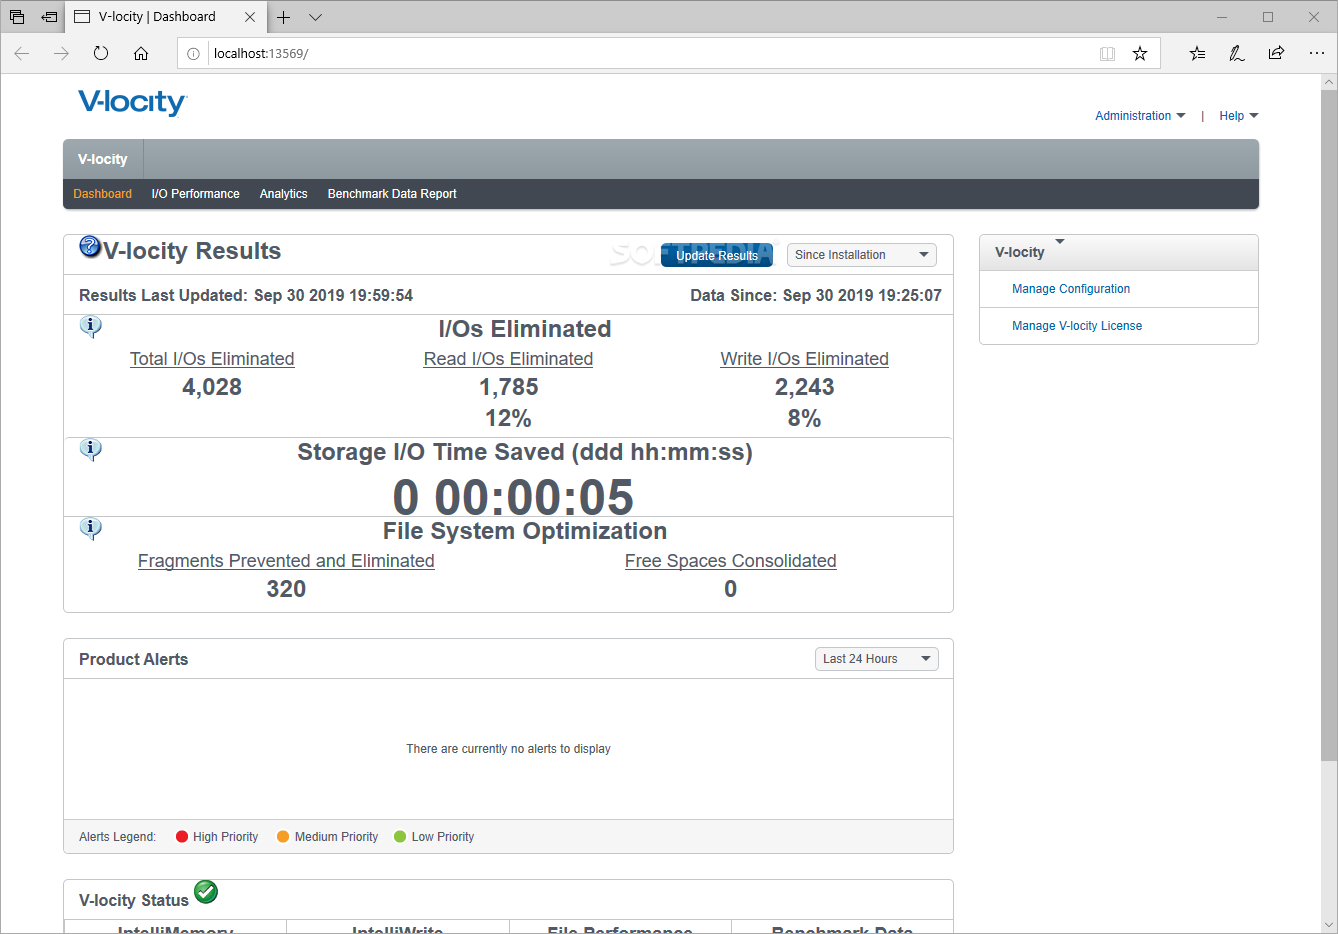Click Read I/Os Eliminated link
1338x934 pixels.
(508, 359)
